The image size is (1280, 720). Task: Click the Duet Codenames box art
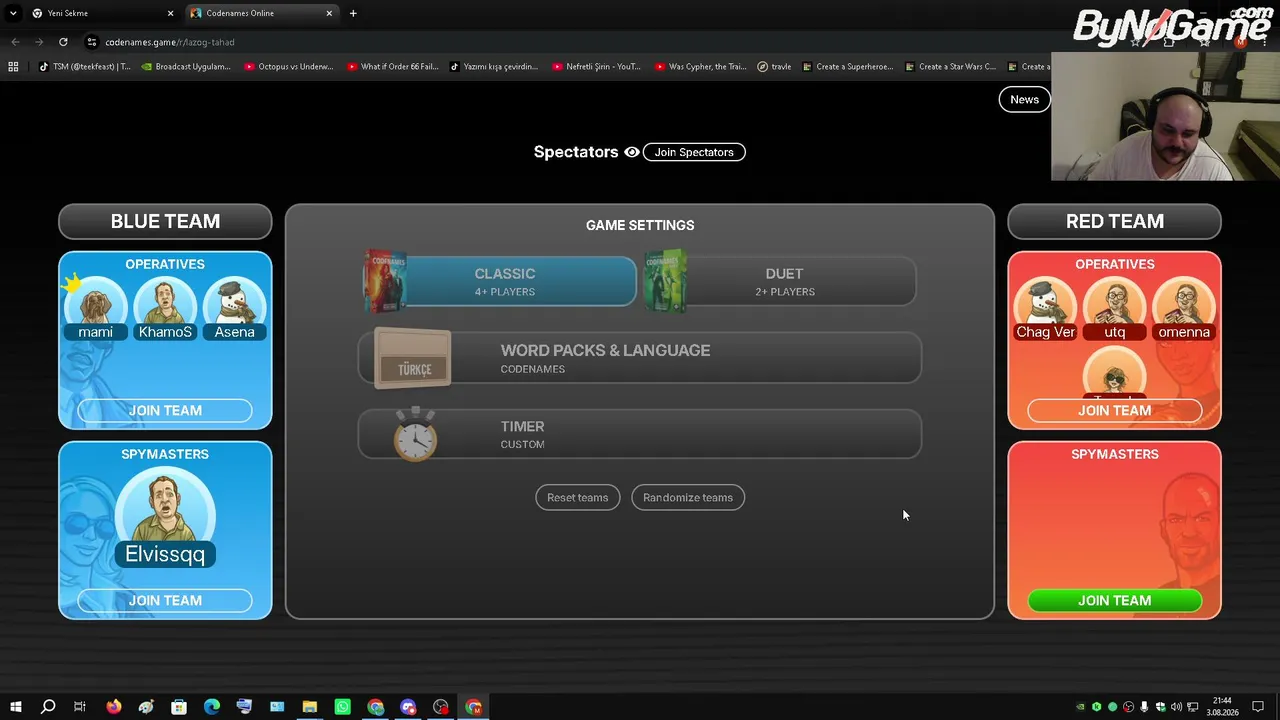pyautogui.click(x=665, y=281)
